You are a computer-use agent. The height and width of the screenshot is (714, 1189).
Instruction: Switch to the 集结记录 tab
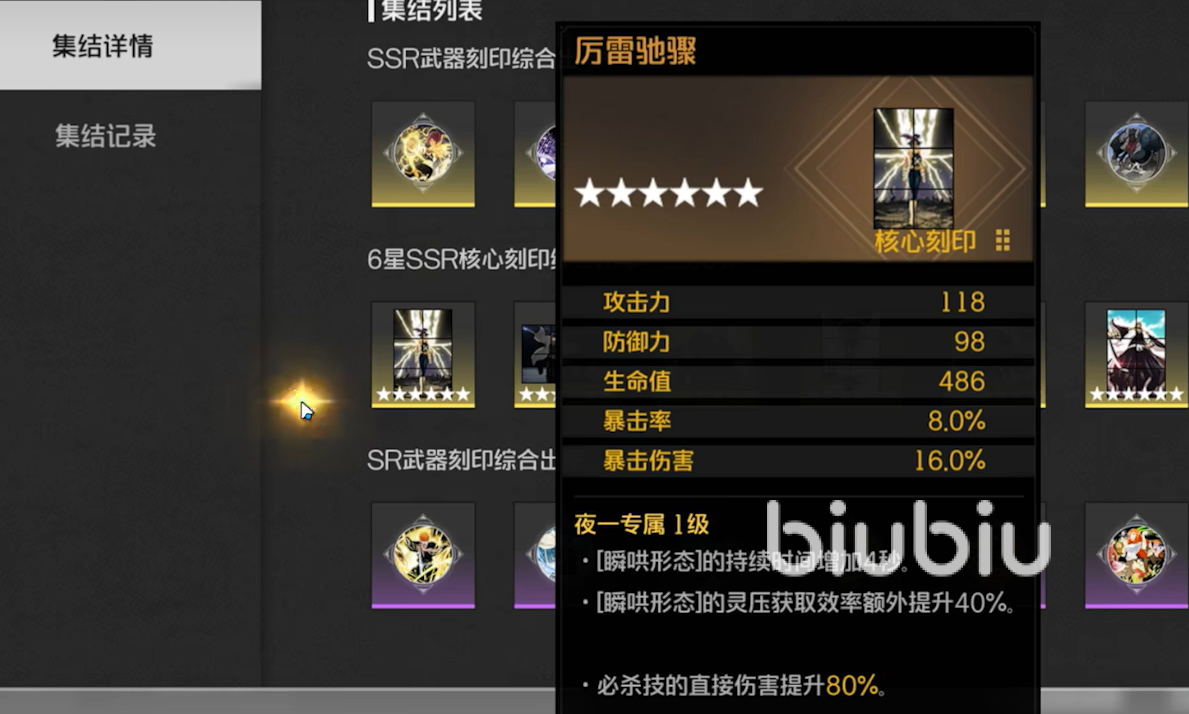(x=105, y=136)
